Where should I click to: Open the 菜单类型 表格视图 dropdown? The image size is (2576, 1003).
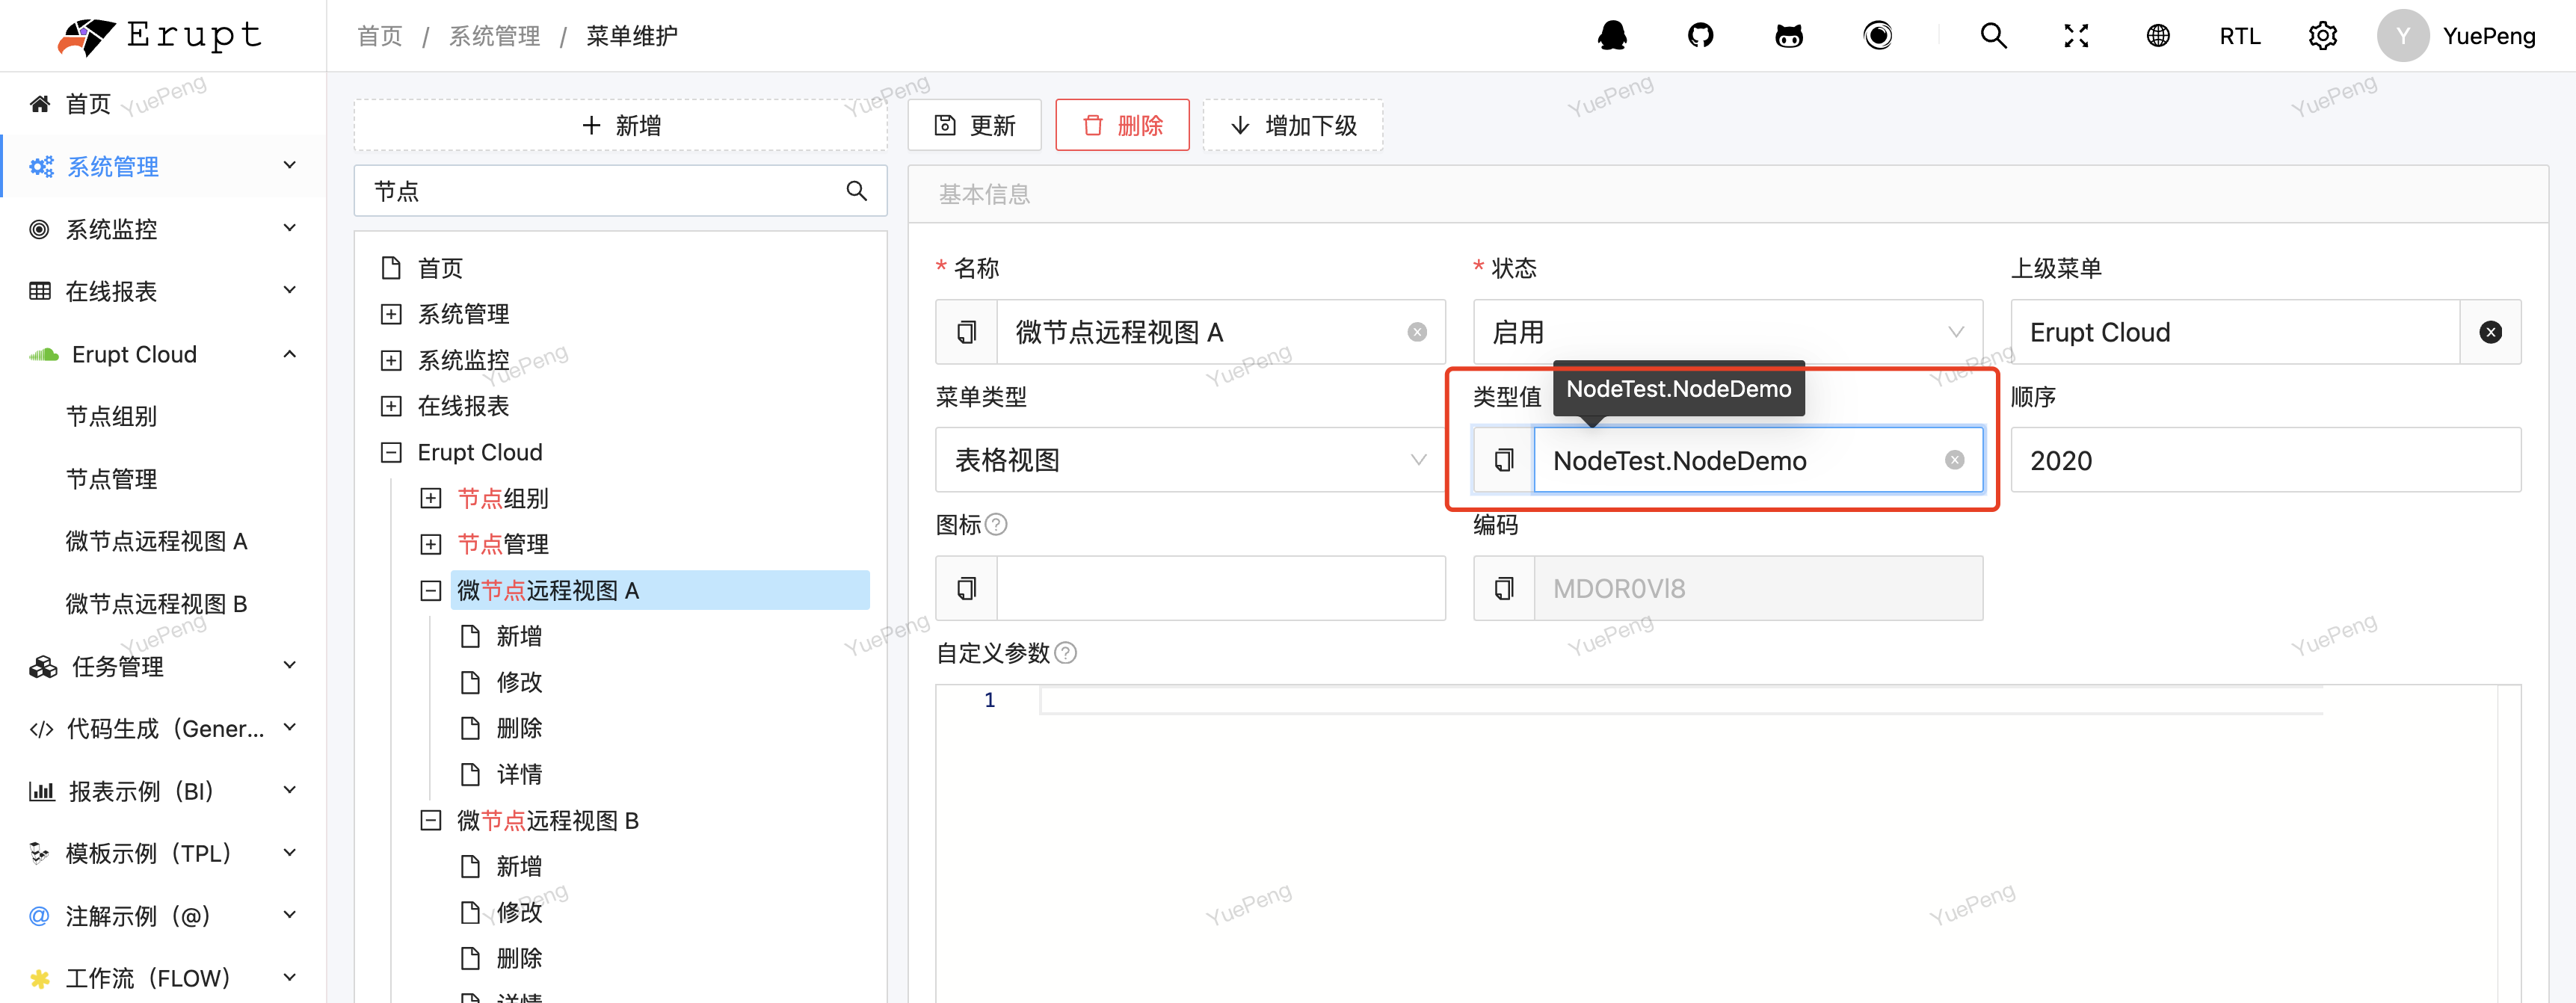(x=1189, y=460)
